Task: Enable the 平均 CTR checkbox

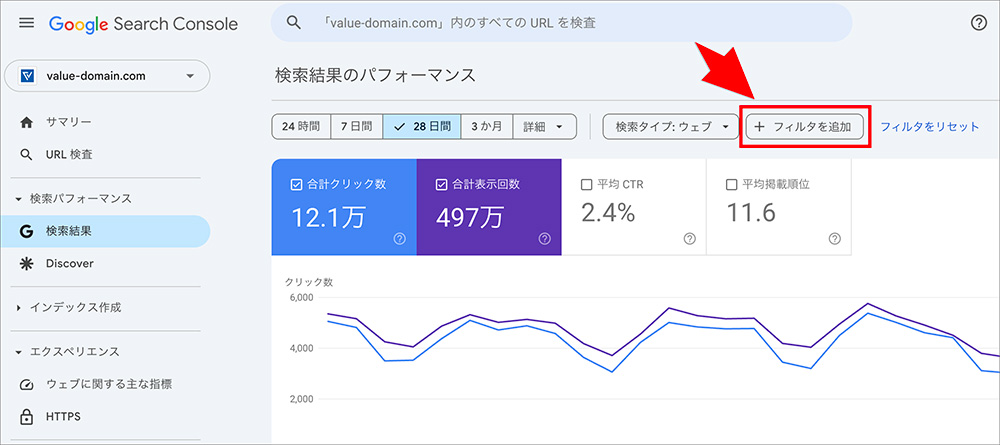Action: [586, 185]
